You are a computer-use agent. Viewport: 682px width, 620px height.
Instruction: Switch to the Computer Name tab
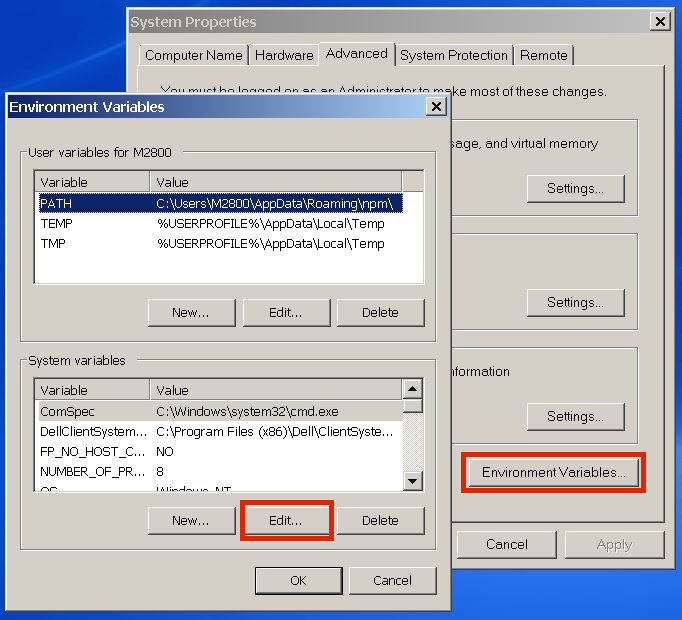tap(193, 55)
